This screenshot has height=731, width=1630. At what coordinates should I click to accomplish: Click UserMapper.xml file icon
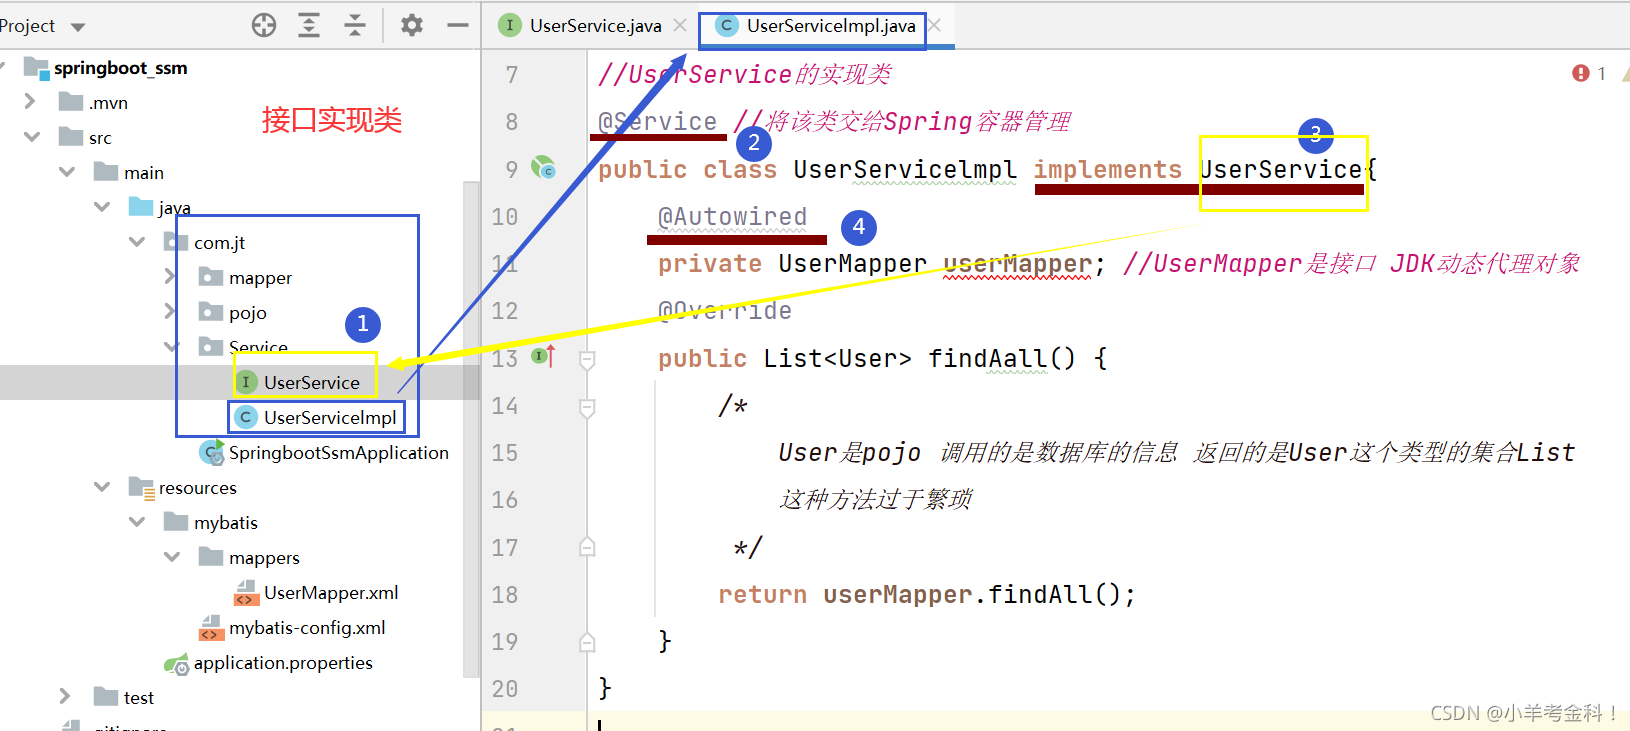[246, 593]
